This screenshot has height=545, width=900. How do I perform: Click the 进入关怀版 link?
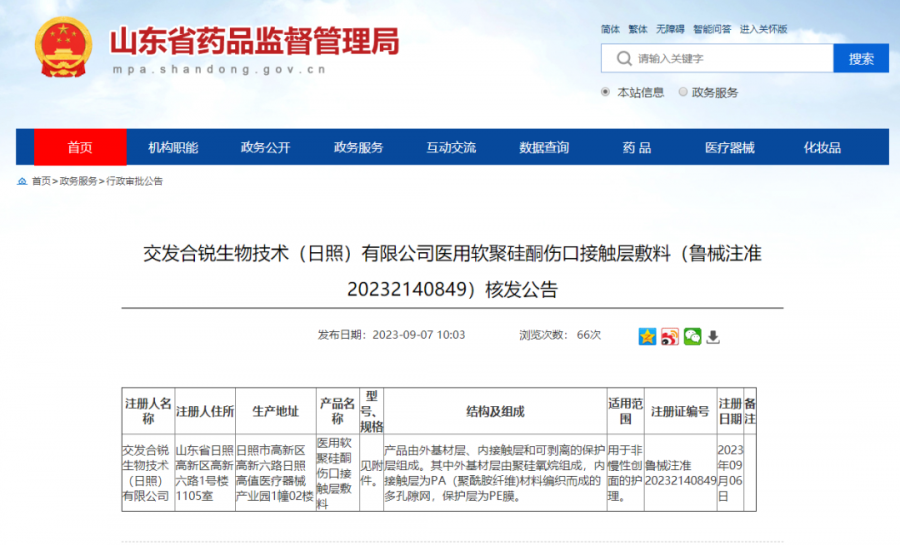click(x=763, y=29)
